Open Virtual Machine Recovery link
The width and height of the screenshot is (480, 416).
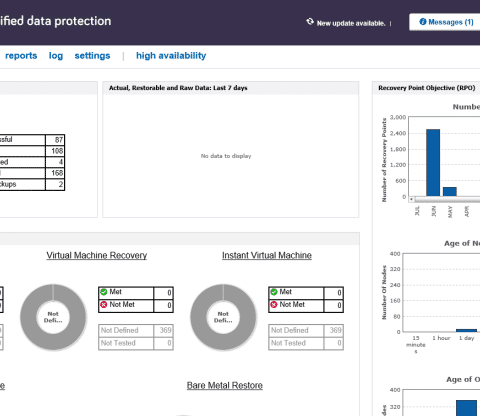click(97, 255)
